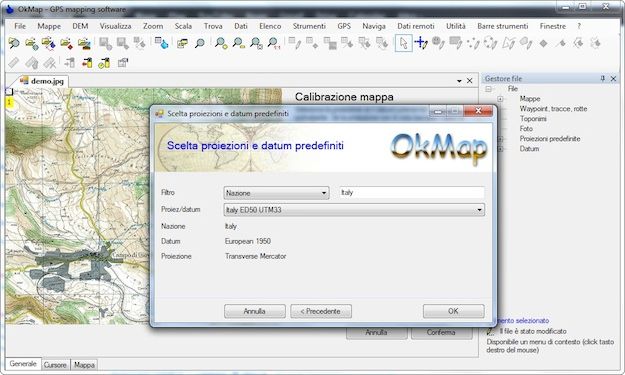Open the GPS menu
625x375 pixels.
pos(344,26)
